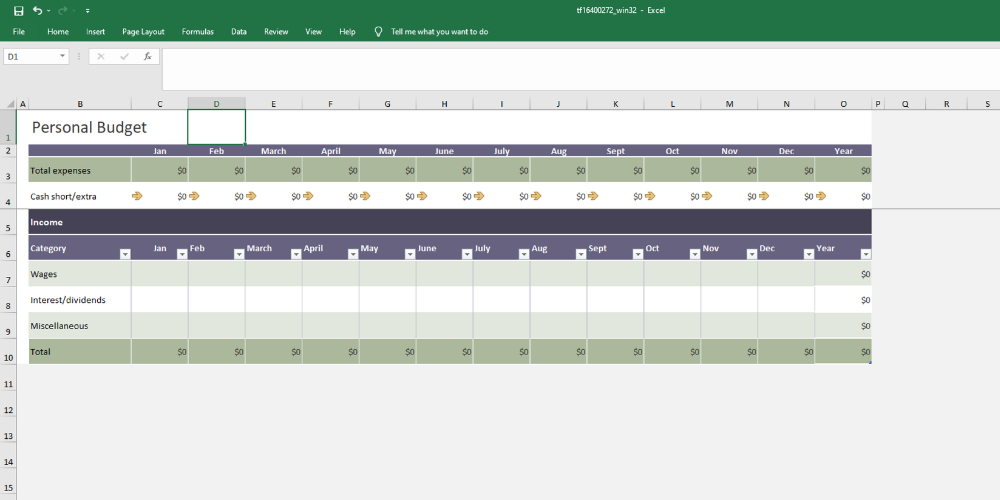Open the Sept column filter dropdown
Image resolution: width=1000 pixels, height=500 pixels.
coord(638,254)
